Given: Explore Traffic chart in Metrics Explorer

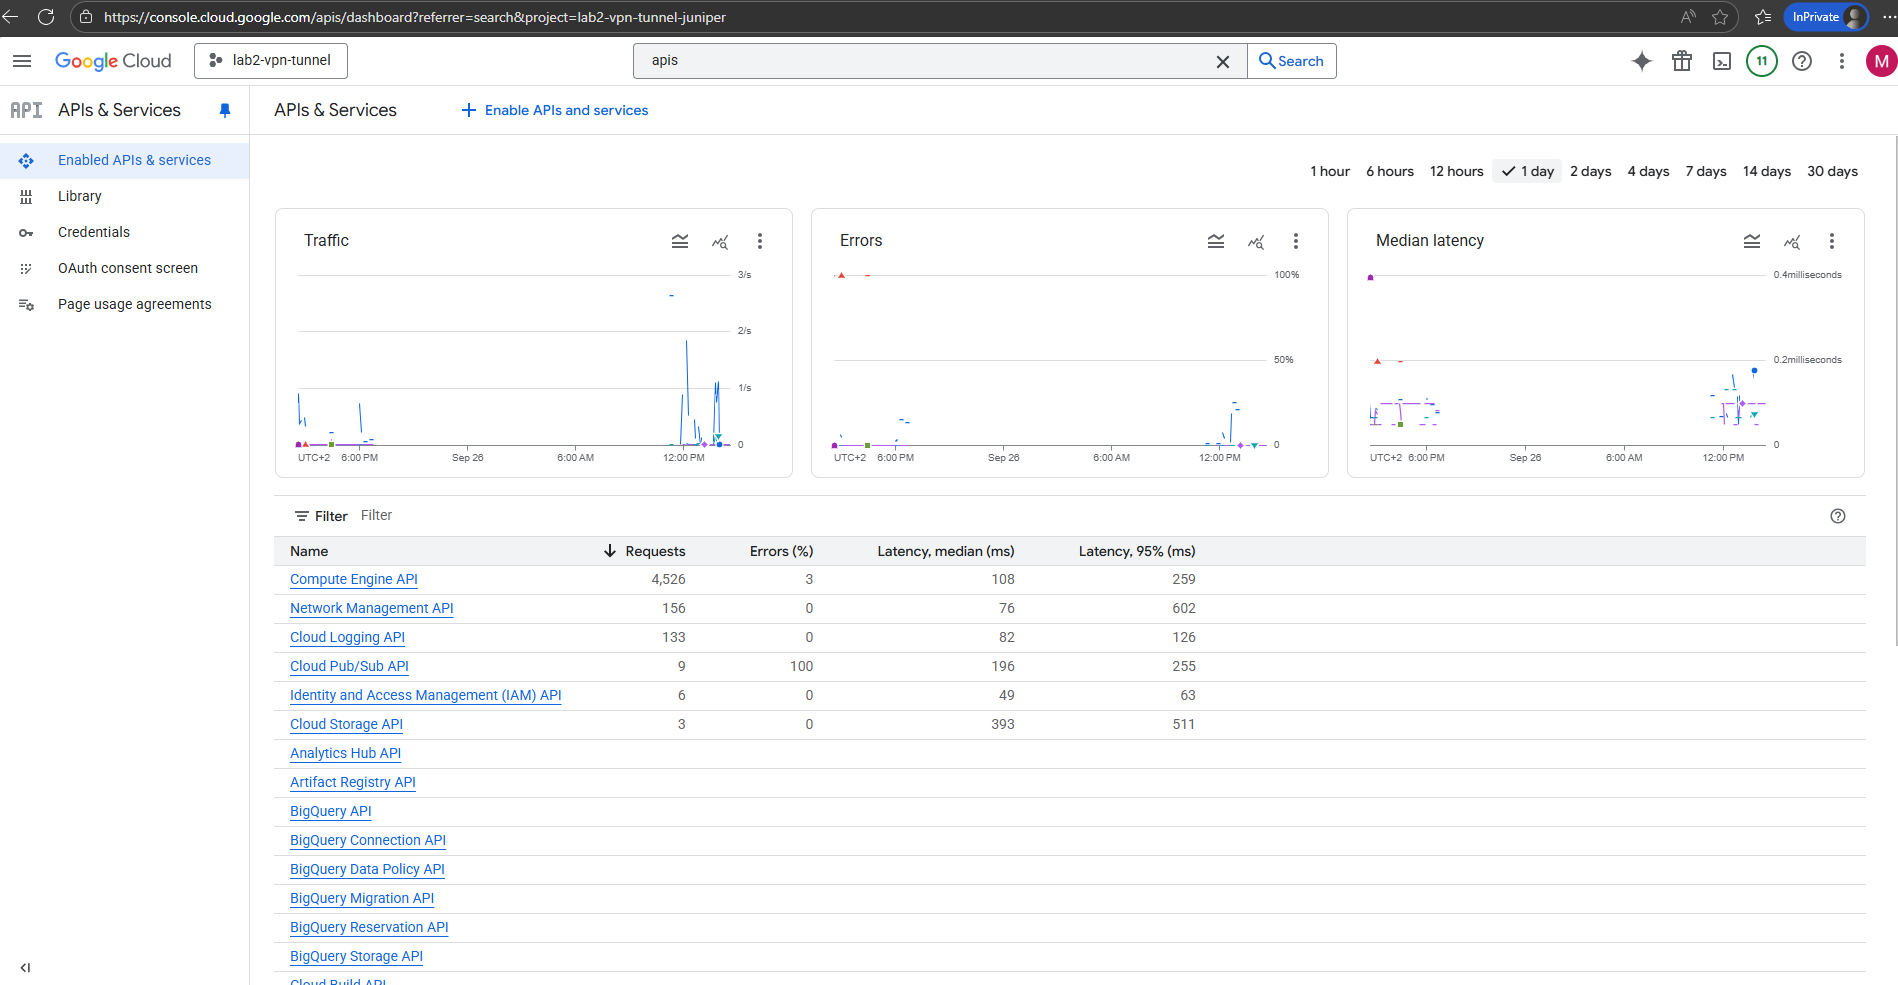Looking at the screenshot, I should pos(720,241).
